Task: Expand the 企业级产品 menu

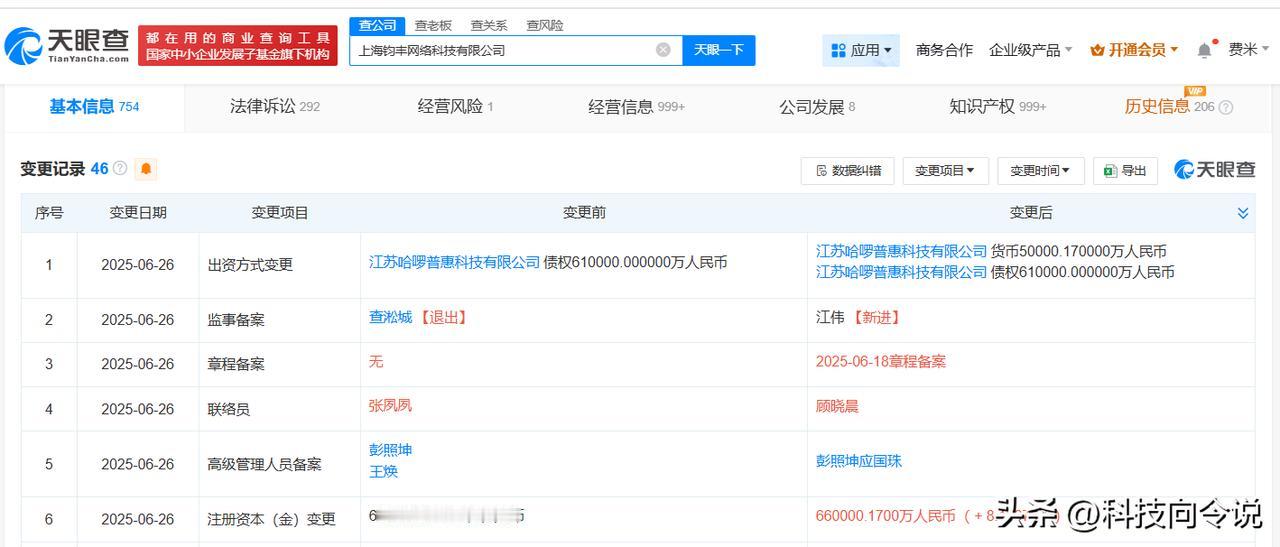Action: click(x=1030, y=50)
